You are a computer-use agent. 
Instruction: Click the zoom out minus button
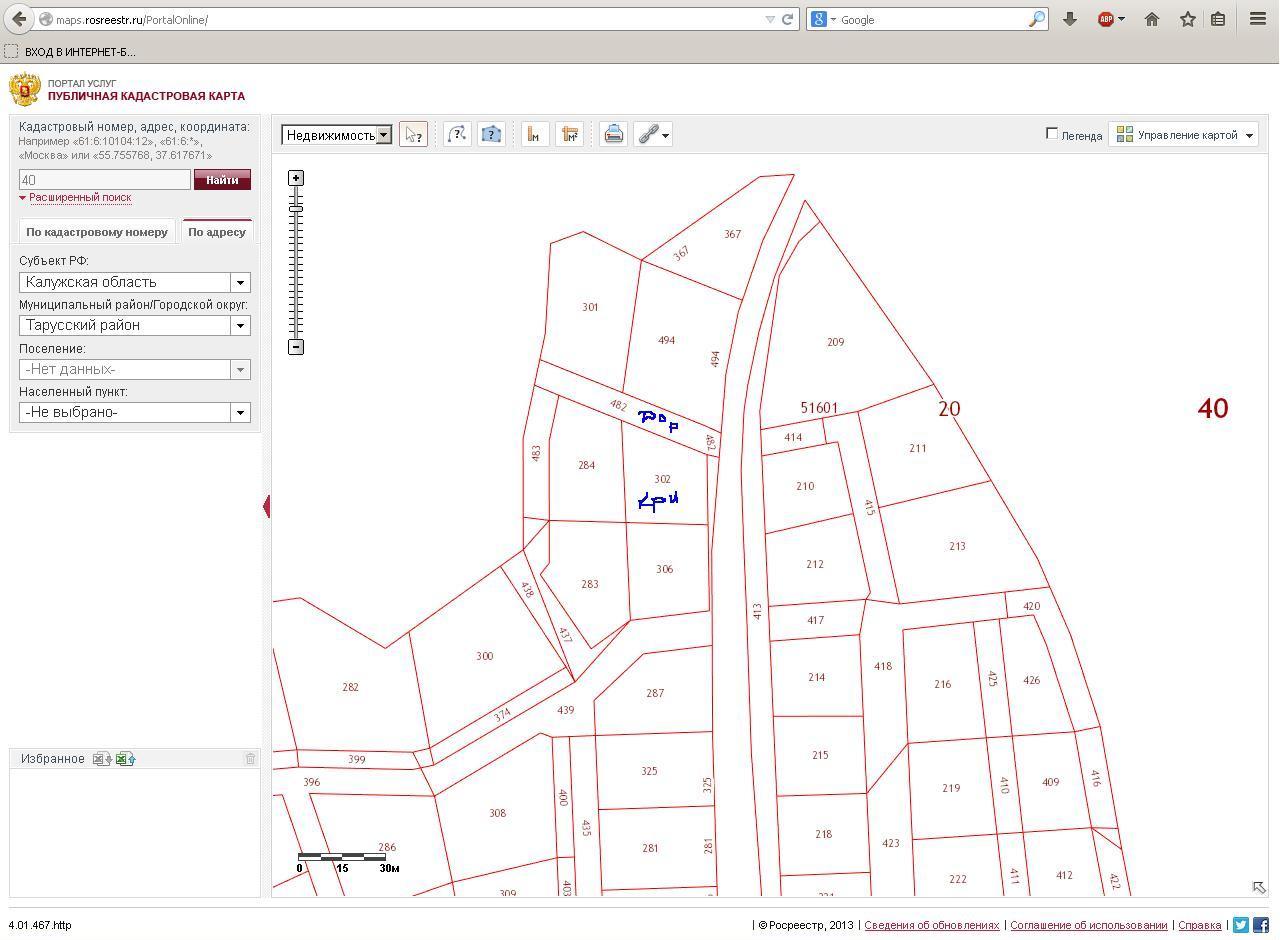point(296,347)
